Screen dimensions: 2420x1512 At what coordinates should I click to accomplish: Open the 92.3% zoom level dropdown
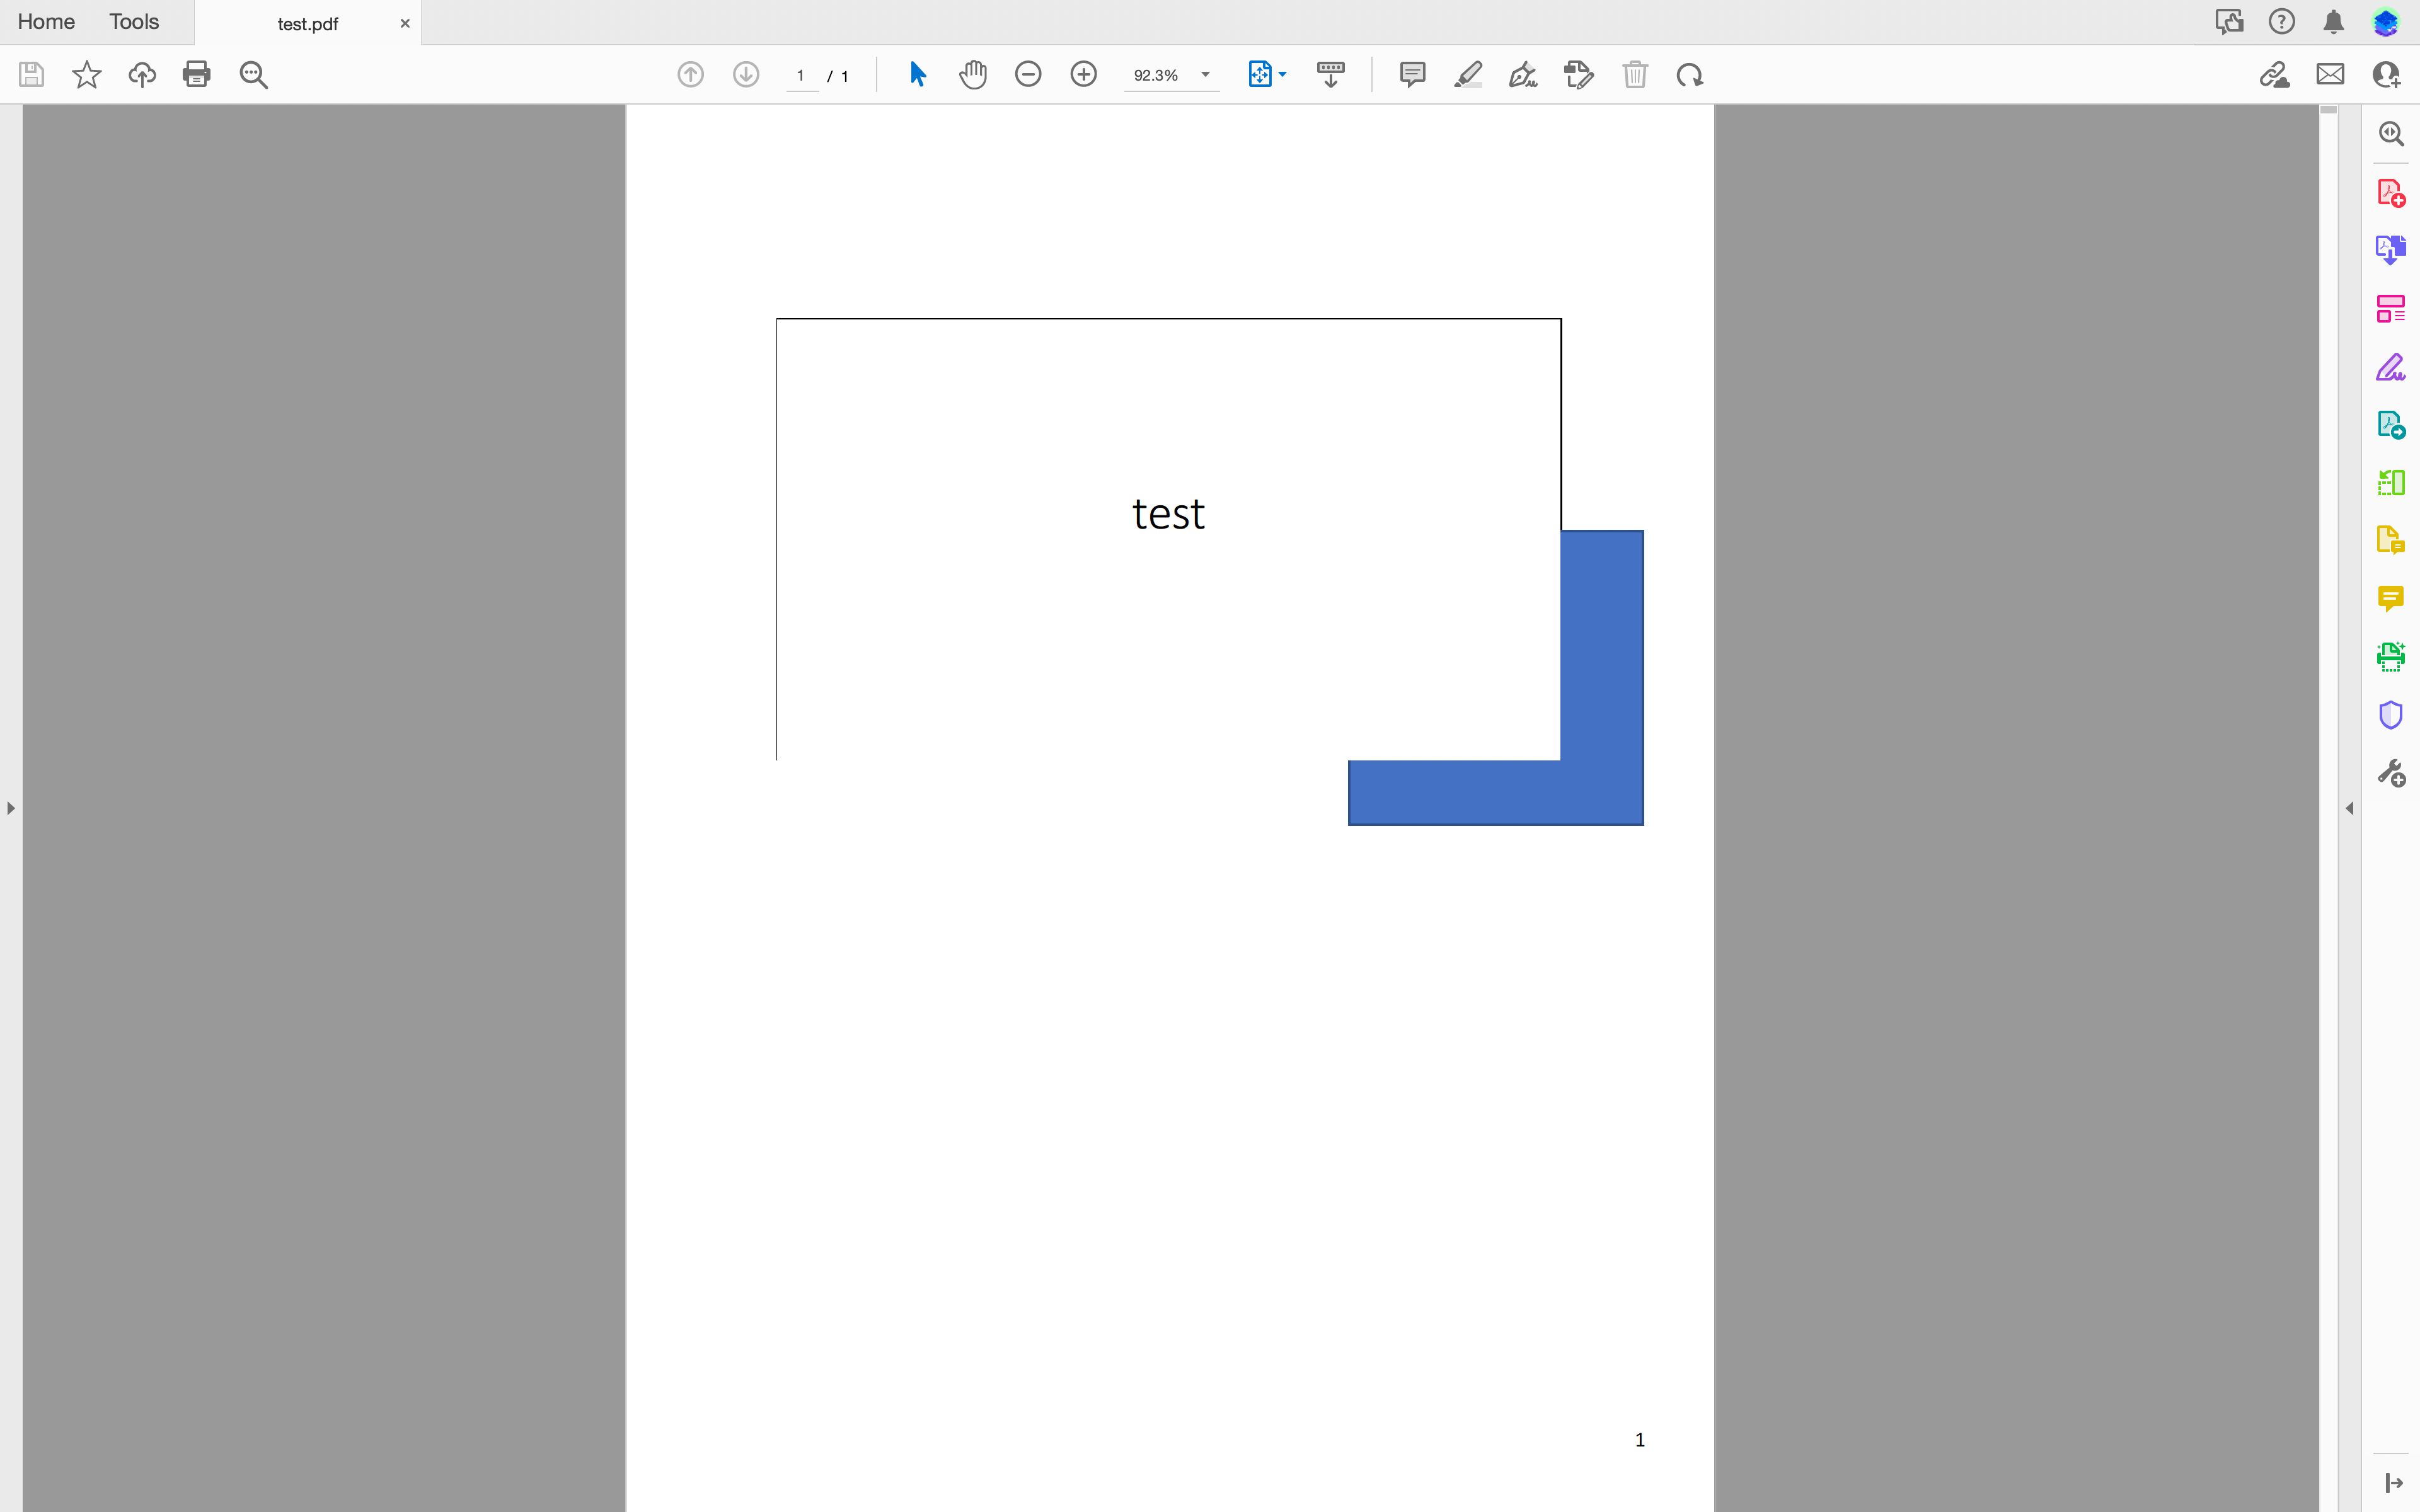[x=1205, y=75]
